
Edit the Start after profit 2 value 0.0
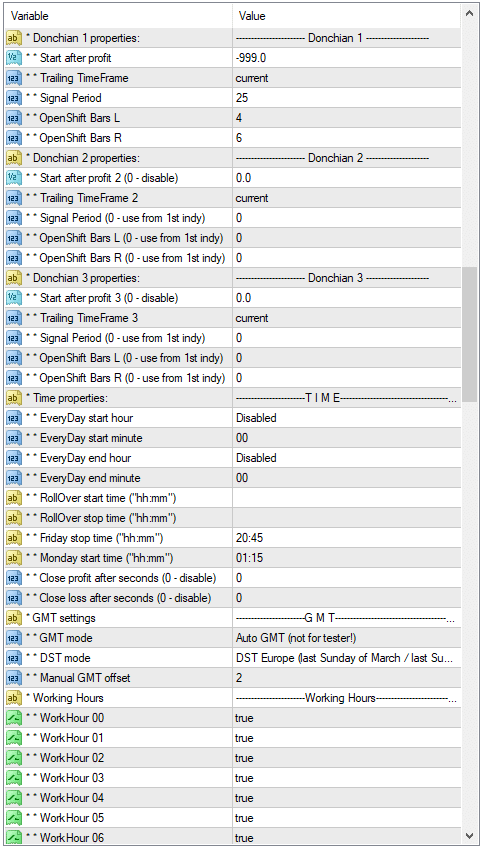pos(347,178)
